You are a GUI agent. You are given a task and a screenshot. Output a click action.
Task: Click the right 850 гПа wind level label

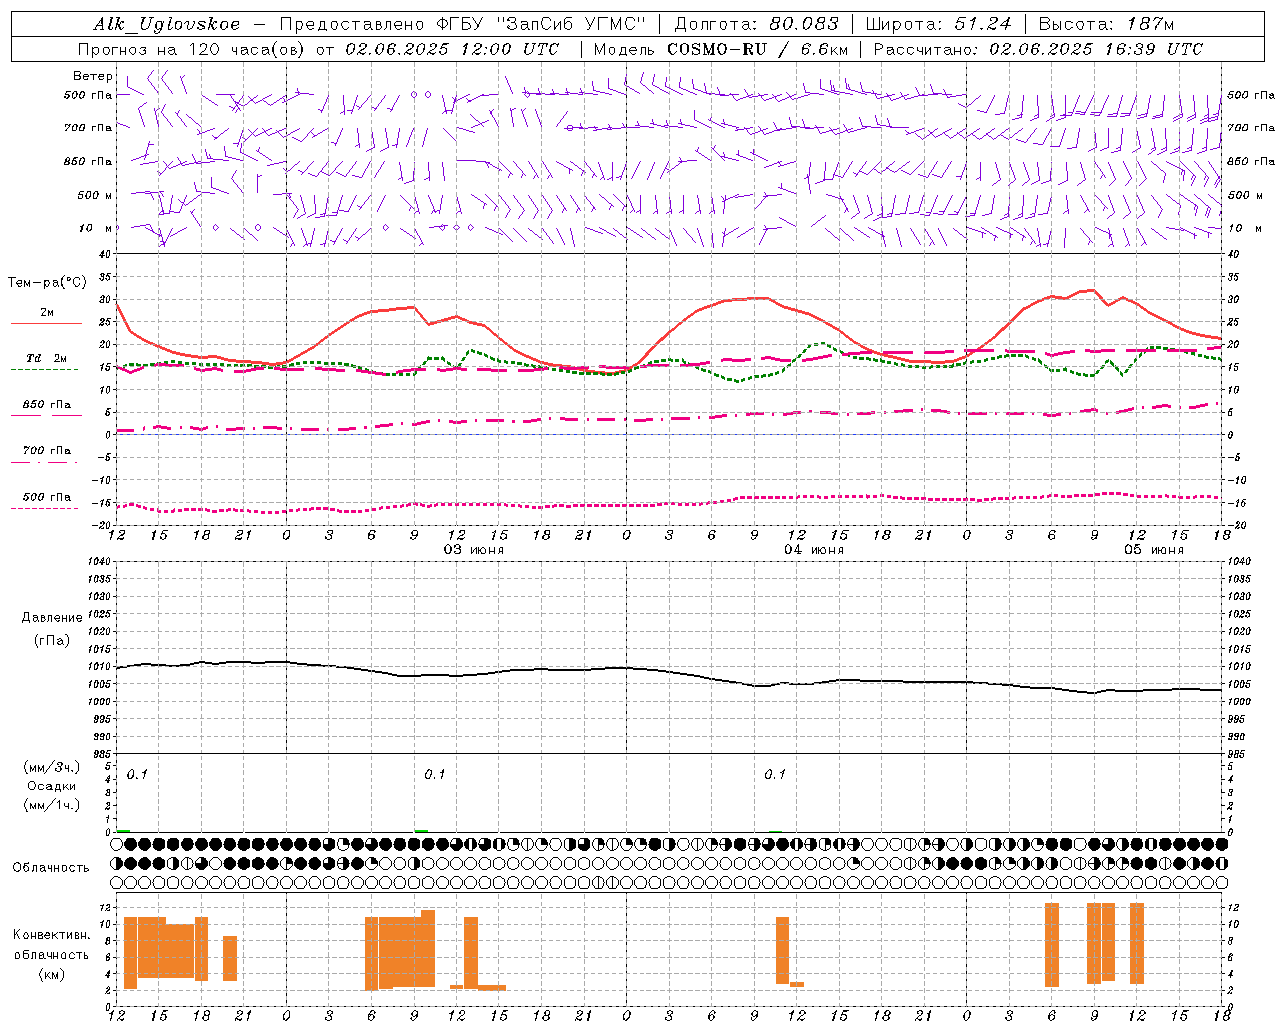pyautogui.click(x=1251, y=161)
